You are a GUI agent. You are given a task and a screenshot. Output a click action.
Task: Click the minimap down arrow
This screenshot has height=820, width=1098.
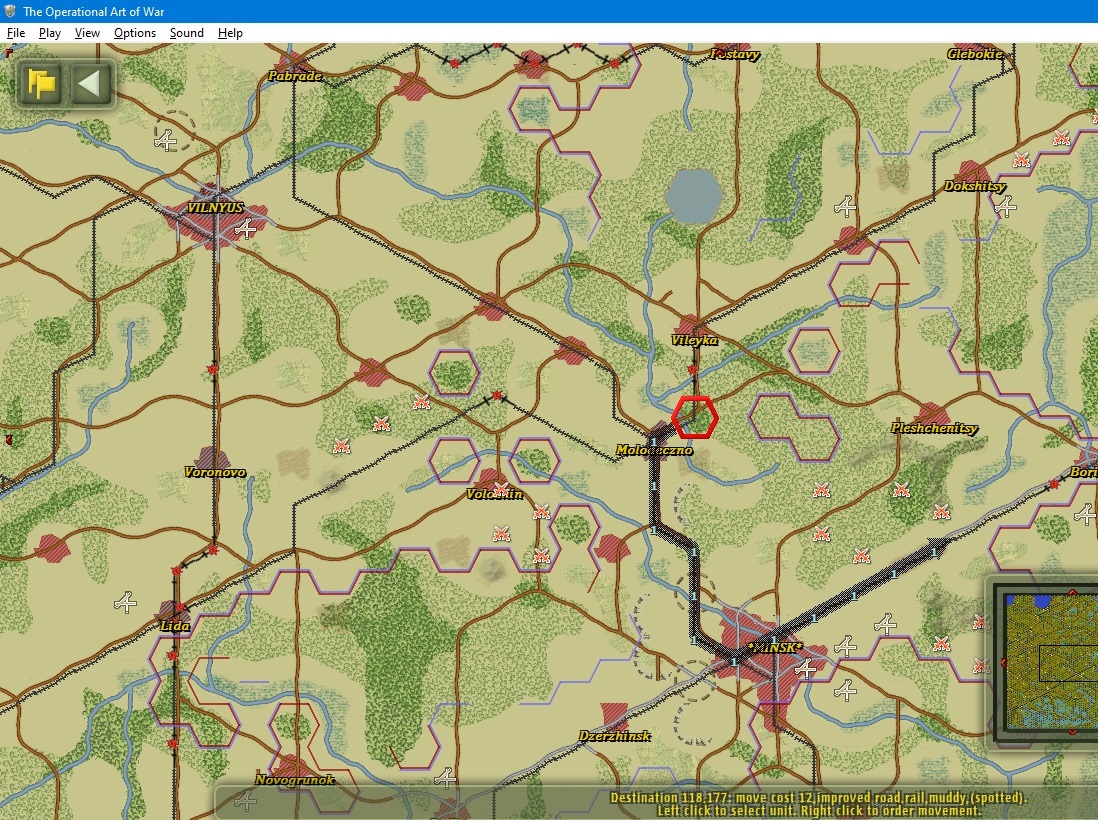click(1072, 732)
